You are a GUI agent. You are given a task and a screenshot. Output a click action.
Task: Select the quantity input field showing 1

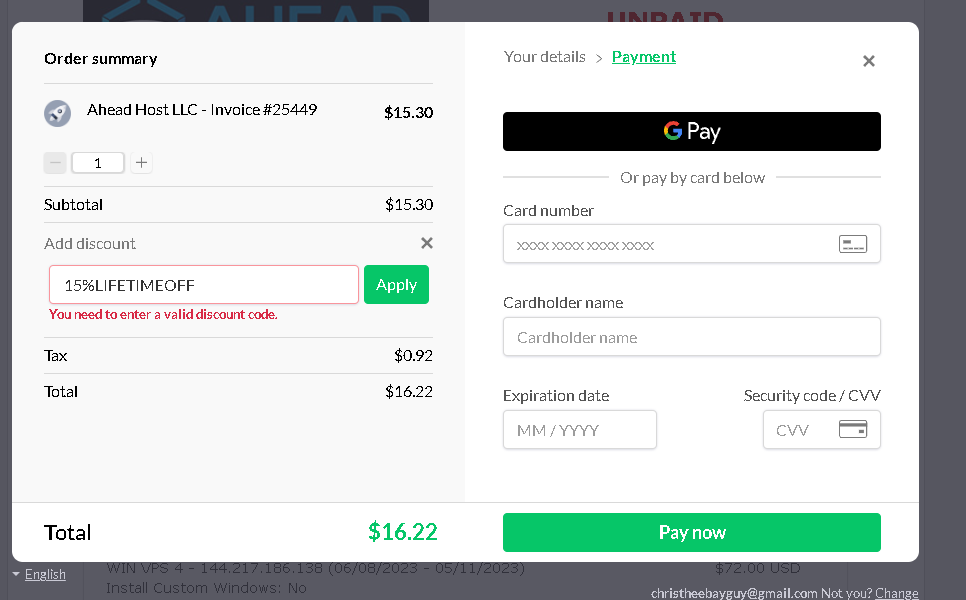(x=98, y=163)
